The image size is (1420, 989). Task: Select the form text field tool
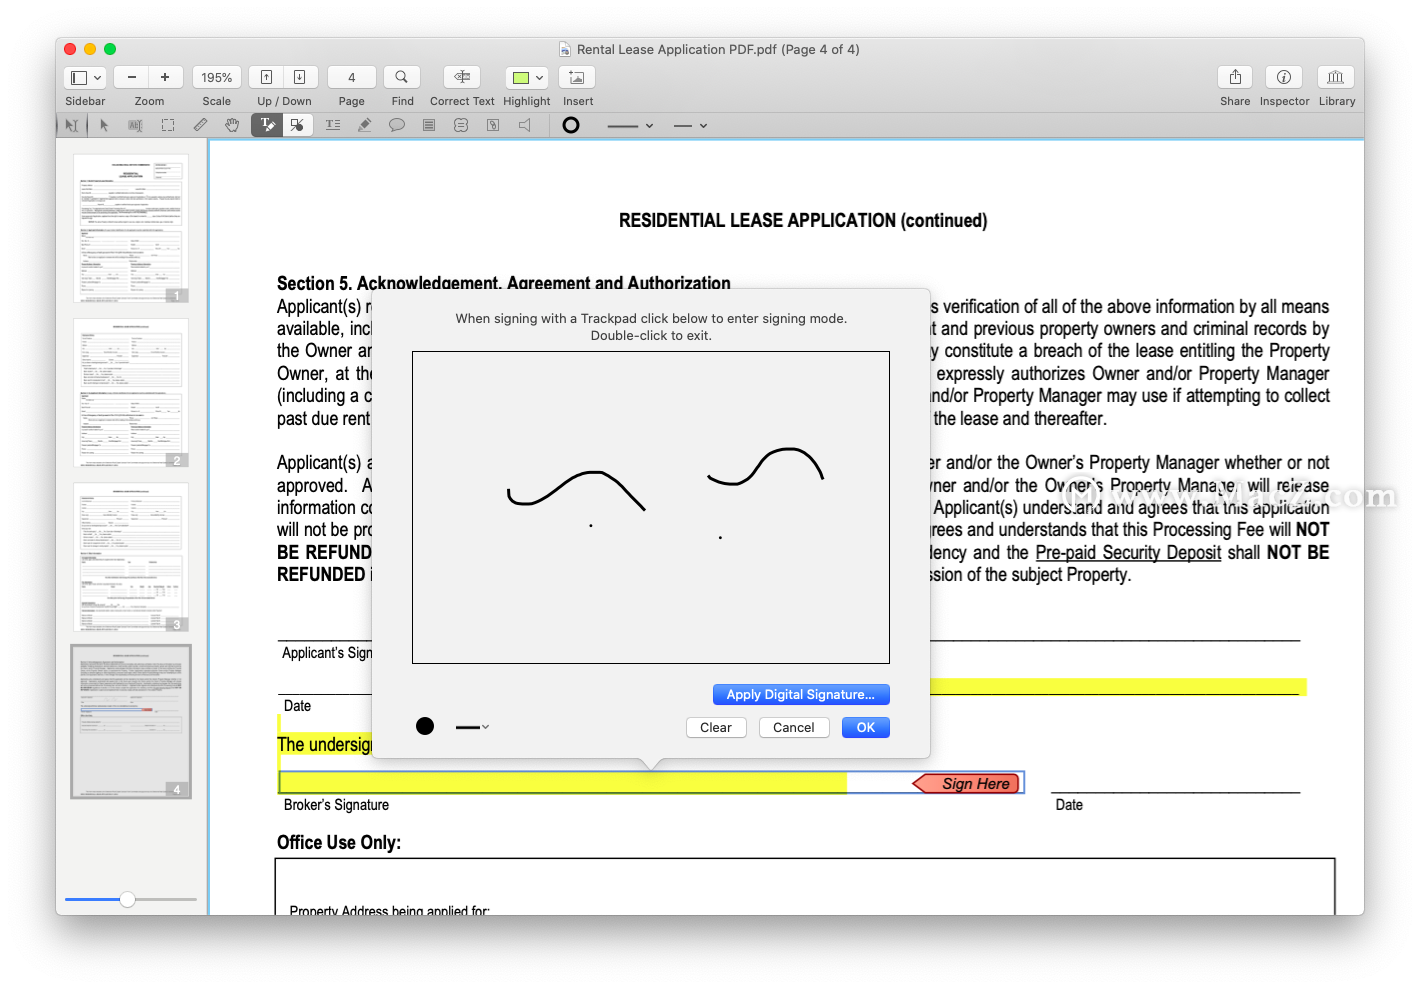(136, 125)
